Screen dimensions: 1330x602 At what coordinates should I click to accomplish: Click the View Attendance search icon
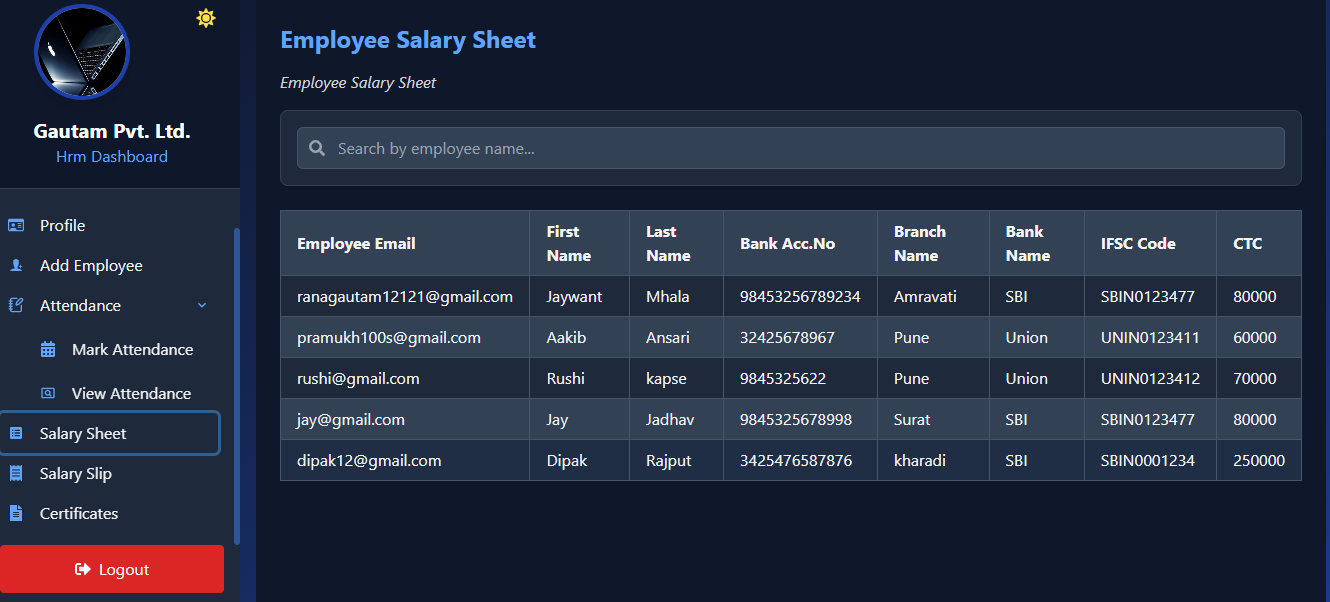point(48,393)
